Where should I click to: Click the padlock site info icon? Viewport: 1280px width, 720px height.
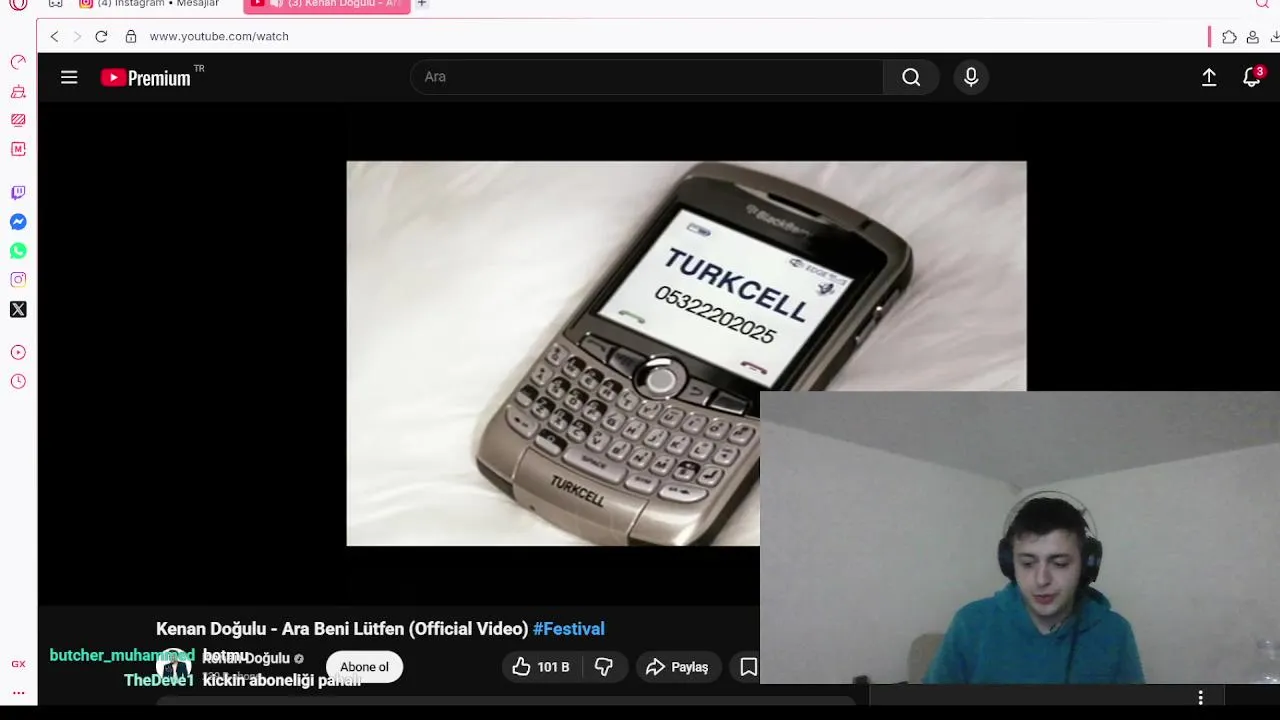tap(131, 36)
